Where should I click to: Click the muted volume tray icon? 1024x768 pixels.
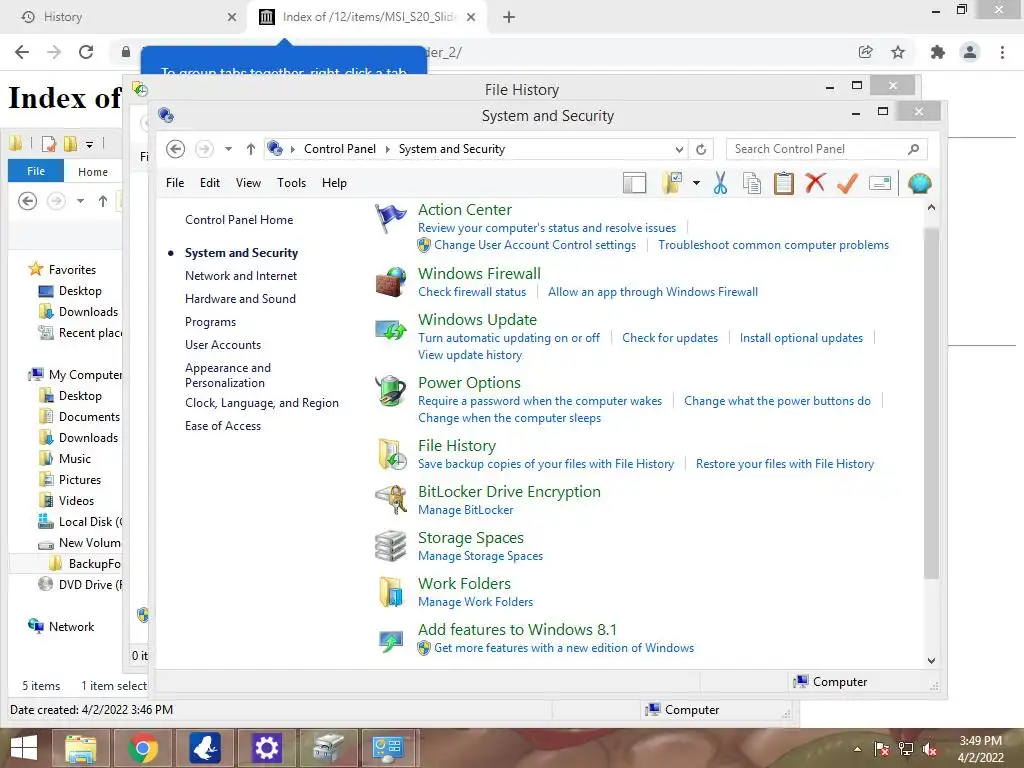pyautogui.click(x=930, y=748)
